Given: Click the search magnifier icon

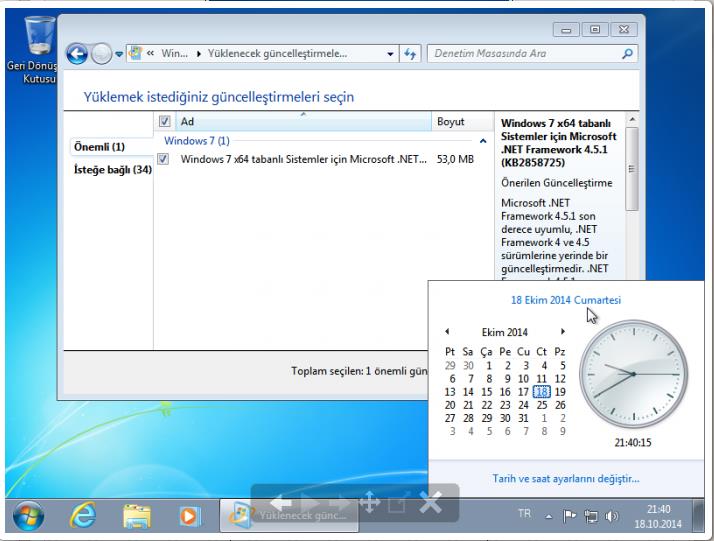Looking at the screenshot, I should tap(627, 54).
